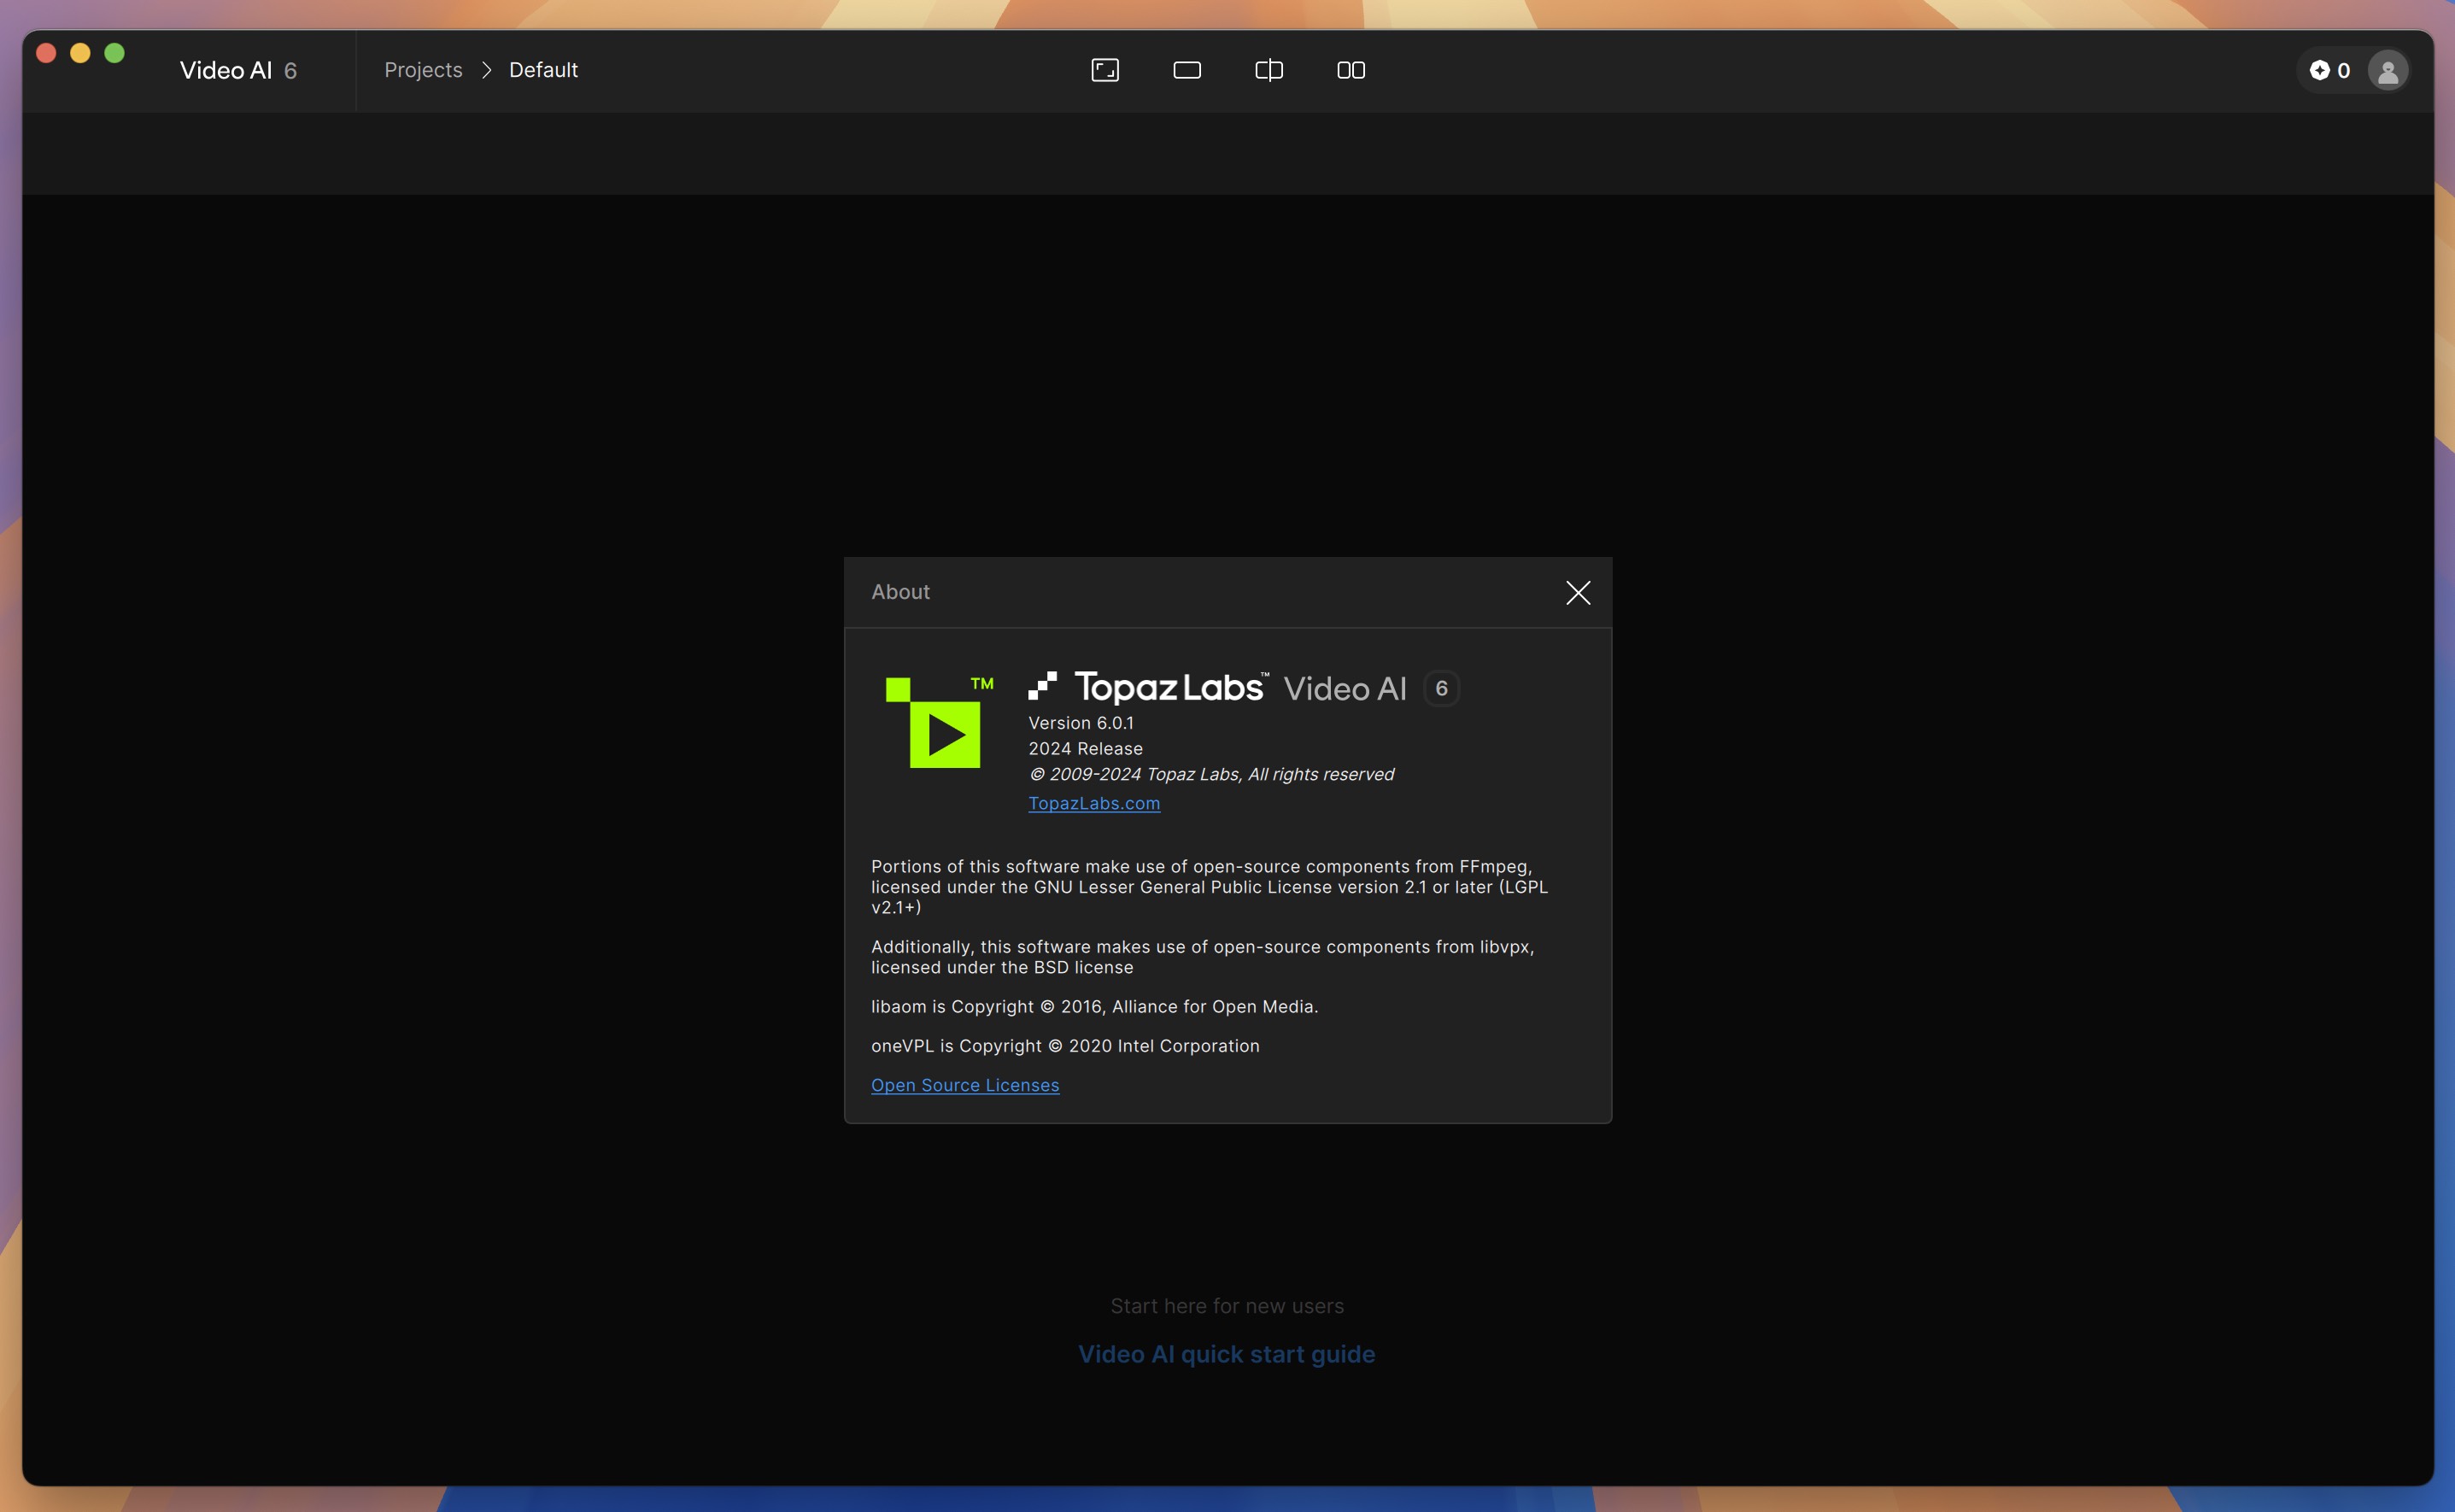Click the oneVPL Intel copyright line
Viewport: 2455px width, 1512px height.
pos(1065,1046)
